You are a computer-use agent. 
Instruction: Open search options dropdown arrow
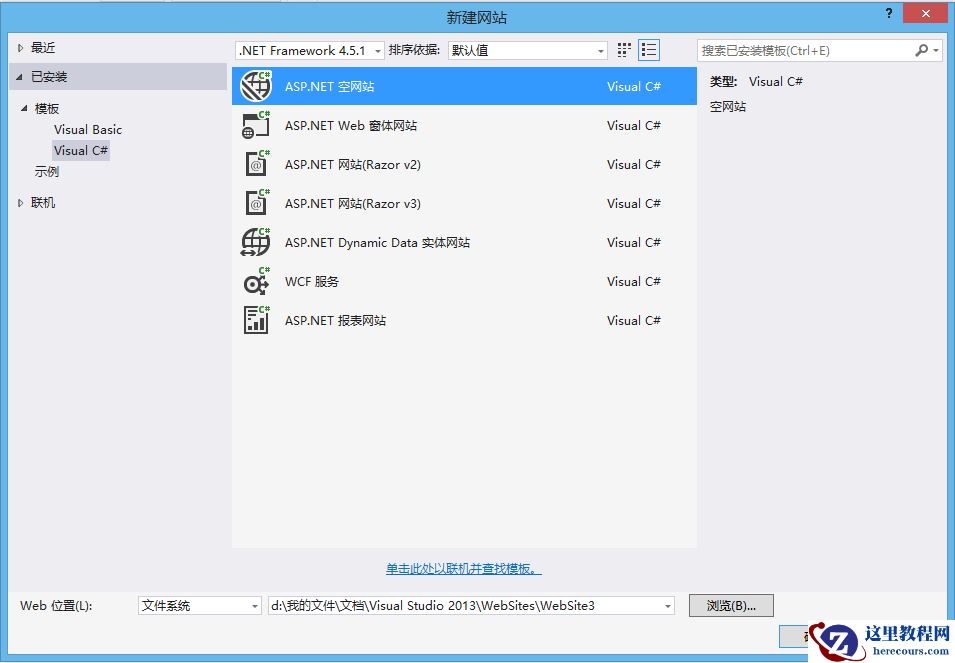click(936, 51)
